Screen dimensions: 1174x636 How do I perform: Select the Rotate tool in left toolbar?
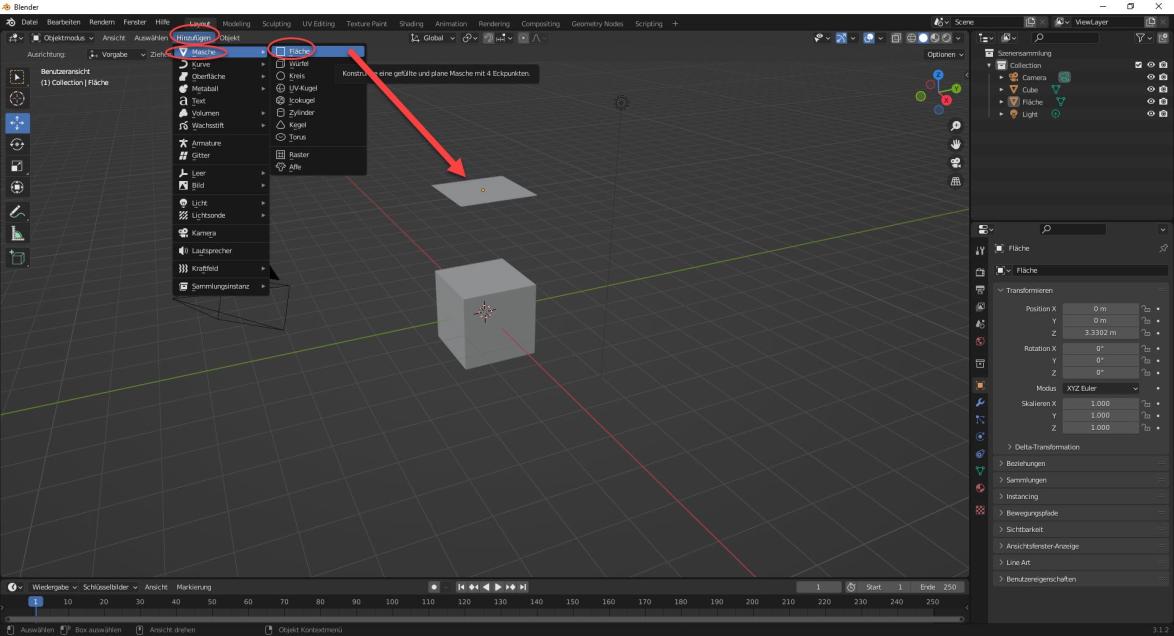[18, 144]
